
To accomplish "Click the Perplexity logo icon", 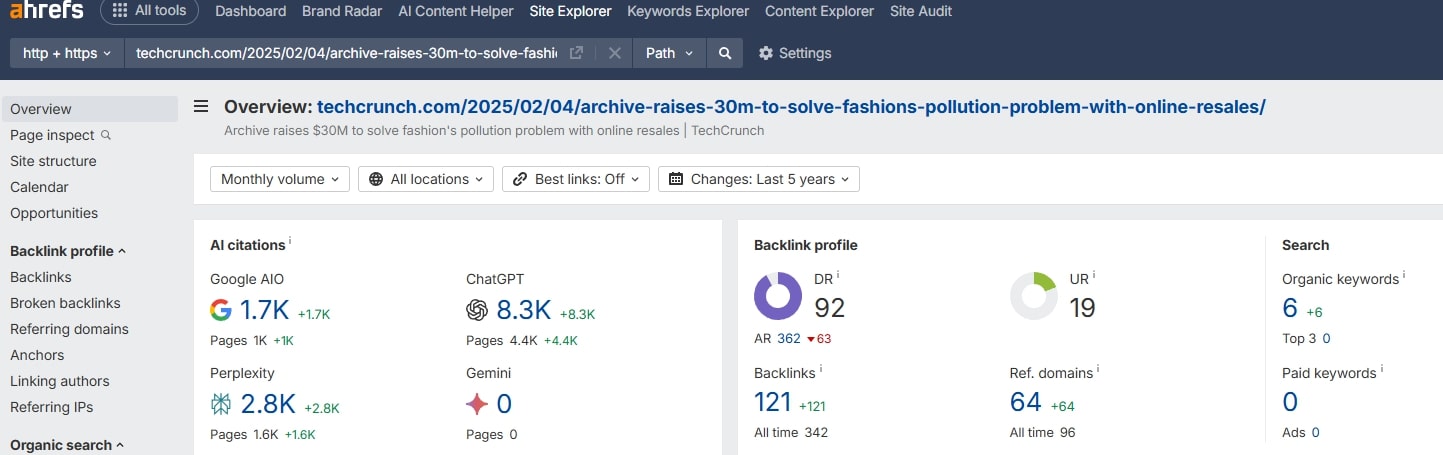I will (x=221, y=404).
